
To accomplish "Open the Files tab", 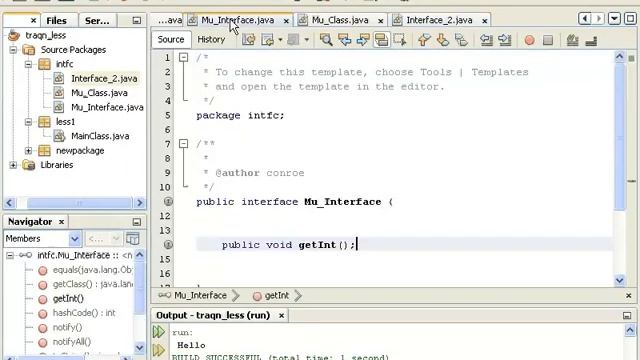I will tap(56, 20).
